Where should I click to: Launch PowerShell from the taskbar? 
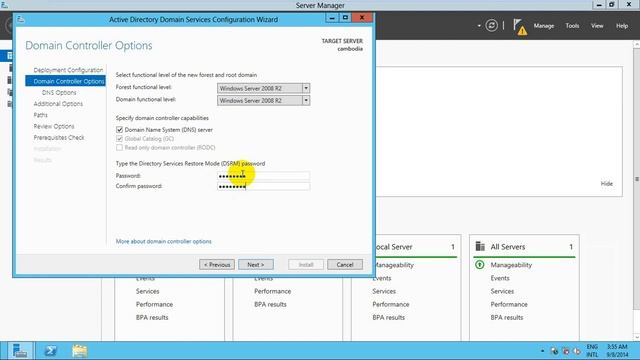pyautogui.click(x=50, y=351)
